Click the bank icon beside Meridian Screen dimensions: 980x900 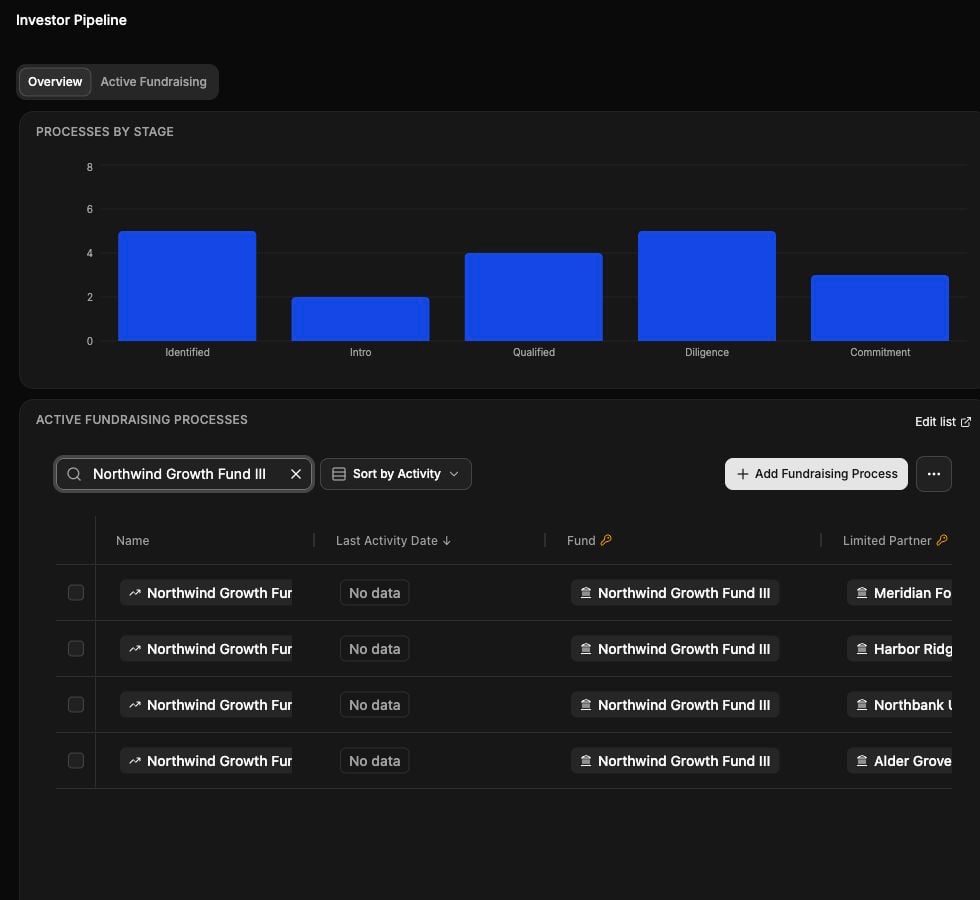click(862, 593)
